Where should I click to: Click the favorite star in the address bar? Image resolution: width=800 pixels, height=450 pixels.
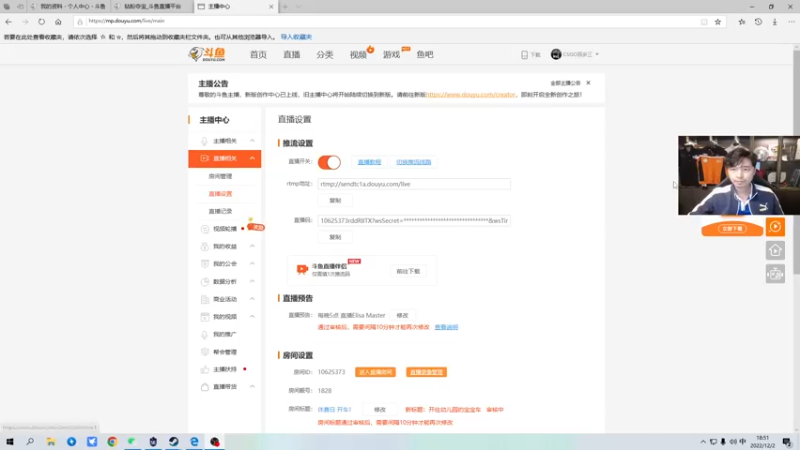[718, 21]
